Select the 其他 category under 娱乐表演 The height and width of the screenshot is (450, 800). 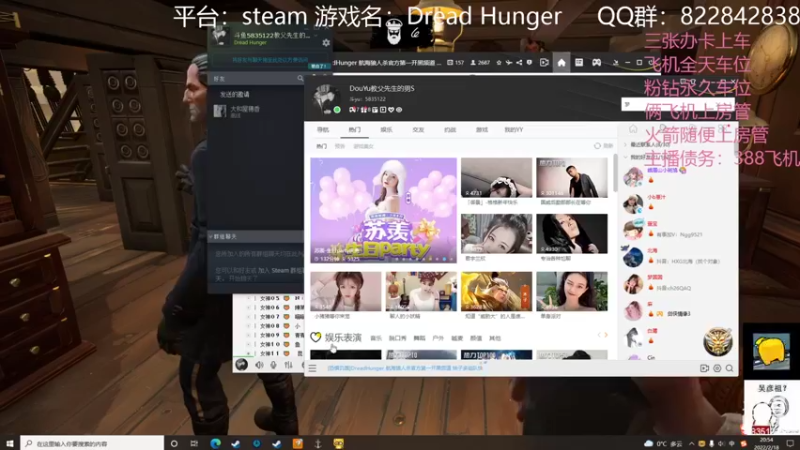pyautogui.click(x=495, y=338)
